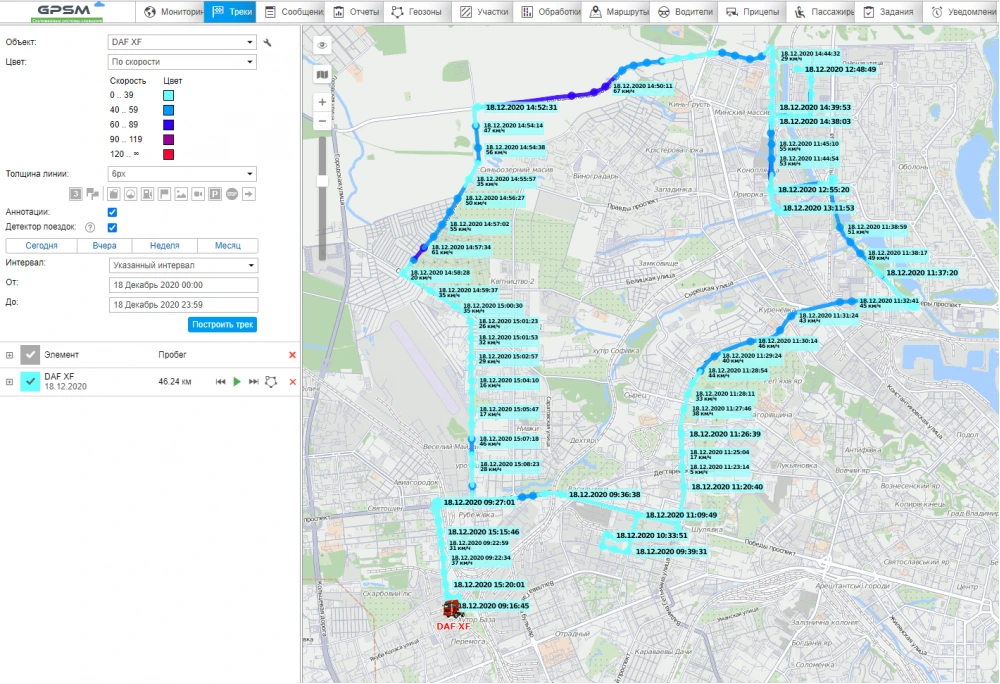Image resolution: width=1000 pixels, height=684 pixels.
Task: Open the map layers selector icon
Action: point(322,74)
